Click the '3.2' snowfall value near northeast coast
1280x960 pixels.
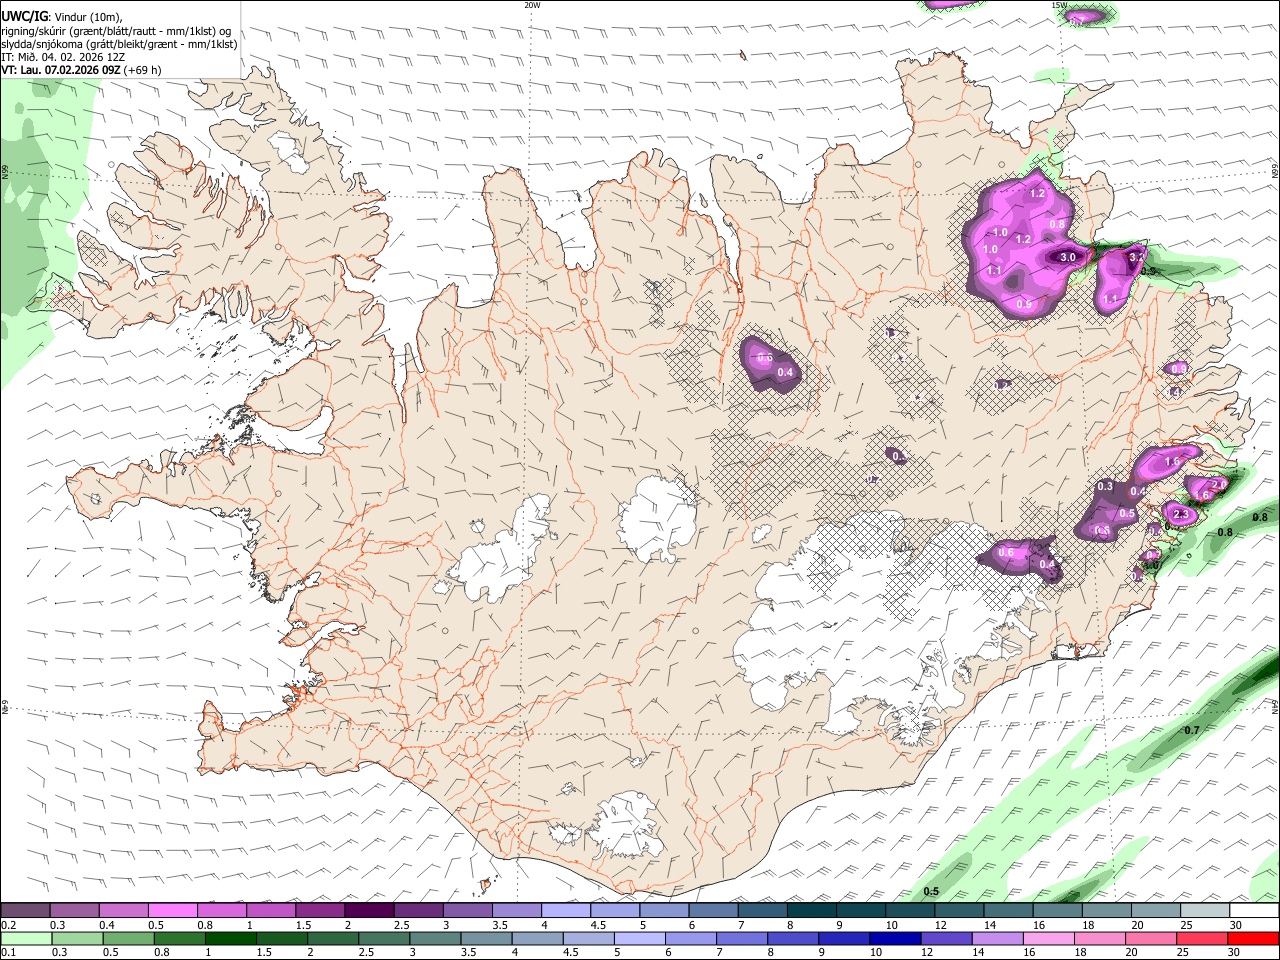[1136, 257]
